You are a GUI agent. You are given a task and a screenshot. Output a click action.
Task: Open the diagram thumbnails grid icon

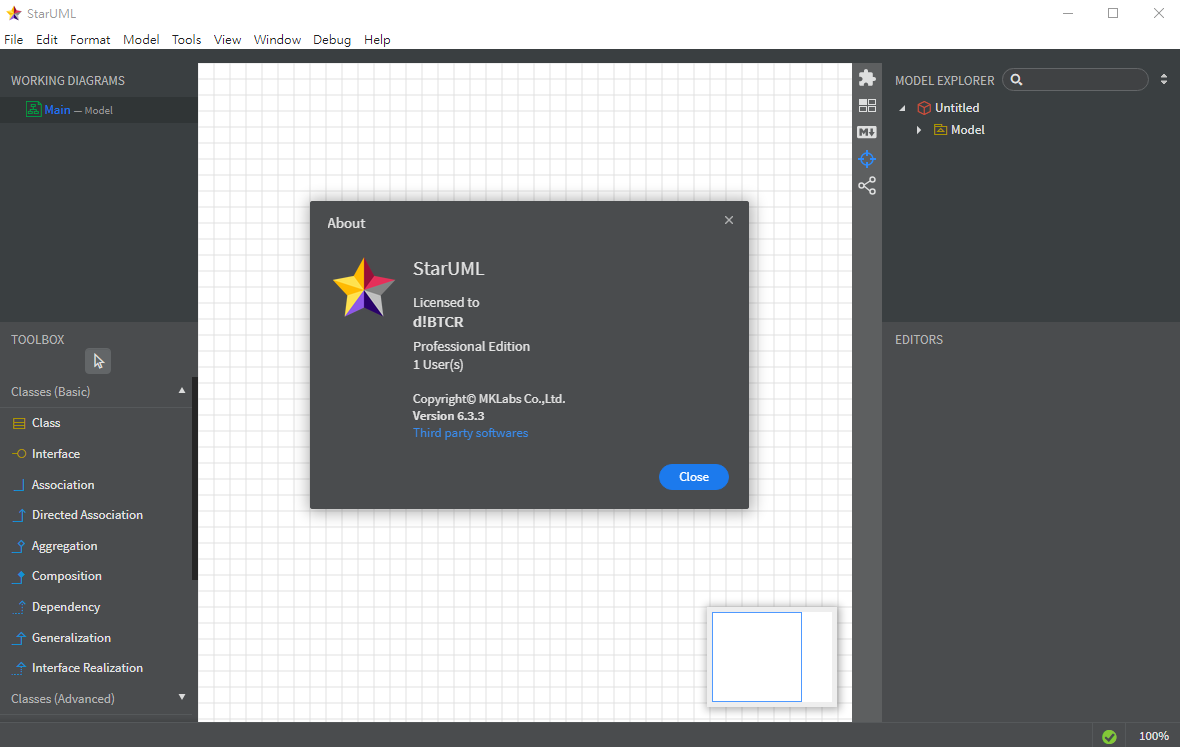pyautogui.click(x=867, y=105)
